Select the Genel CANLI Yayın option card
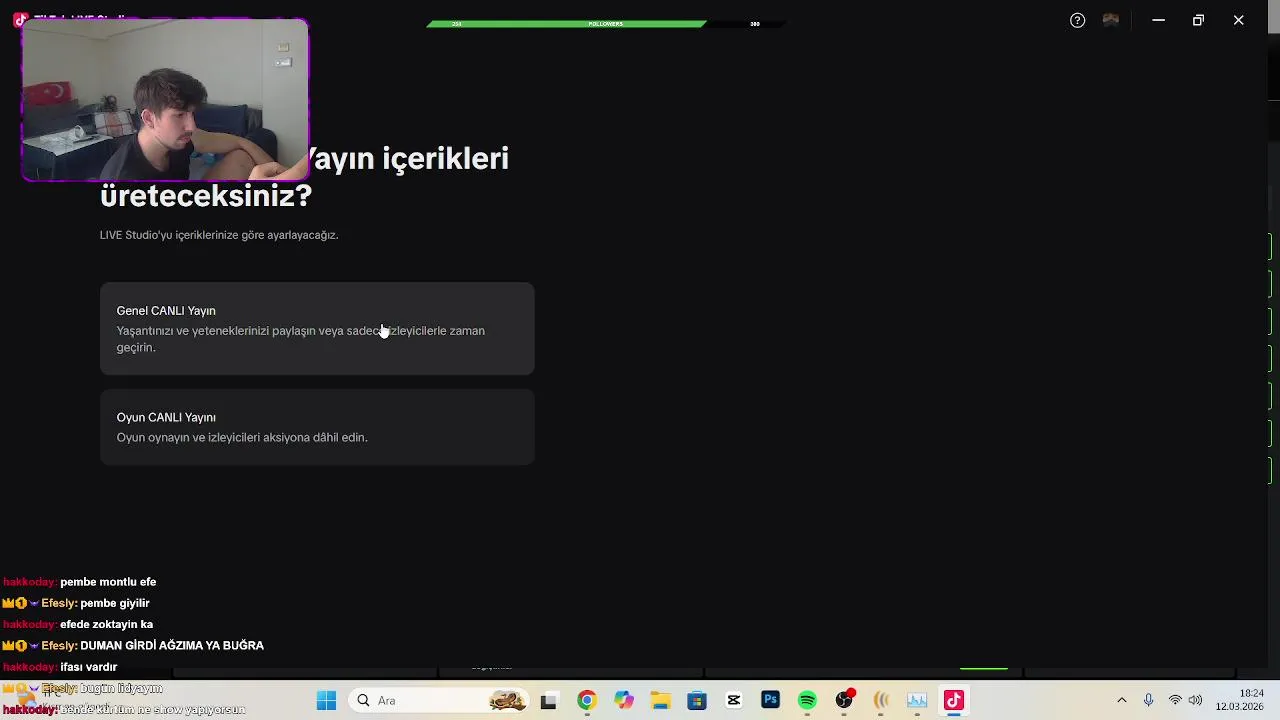 click(x=317, y=329)
